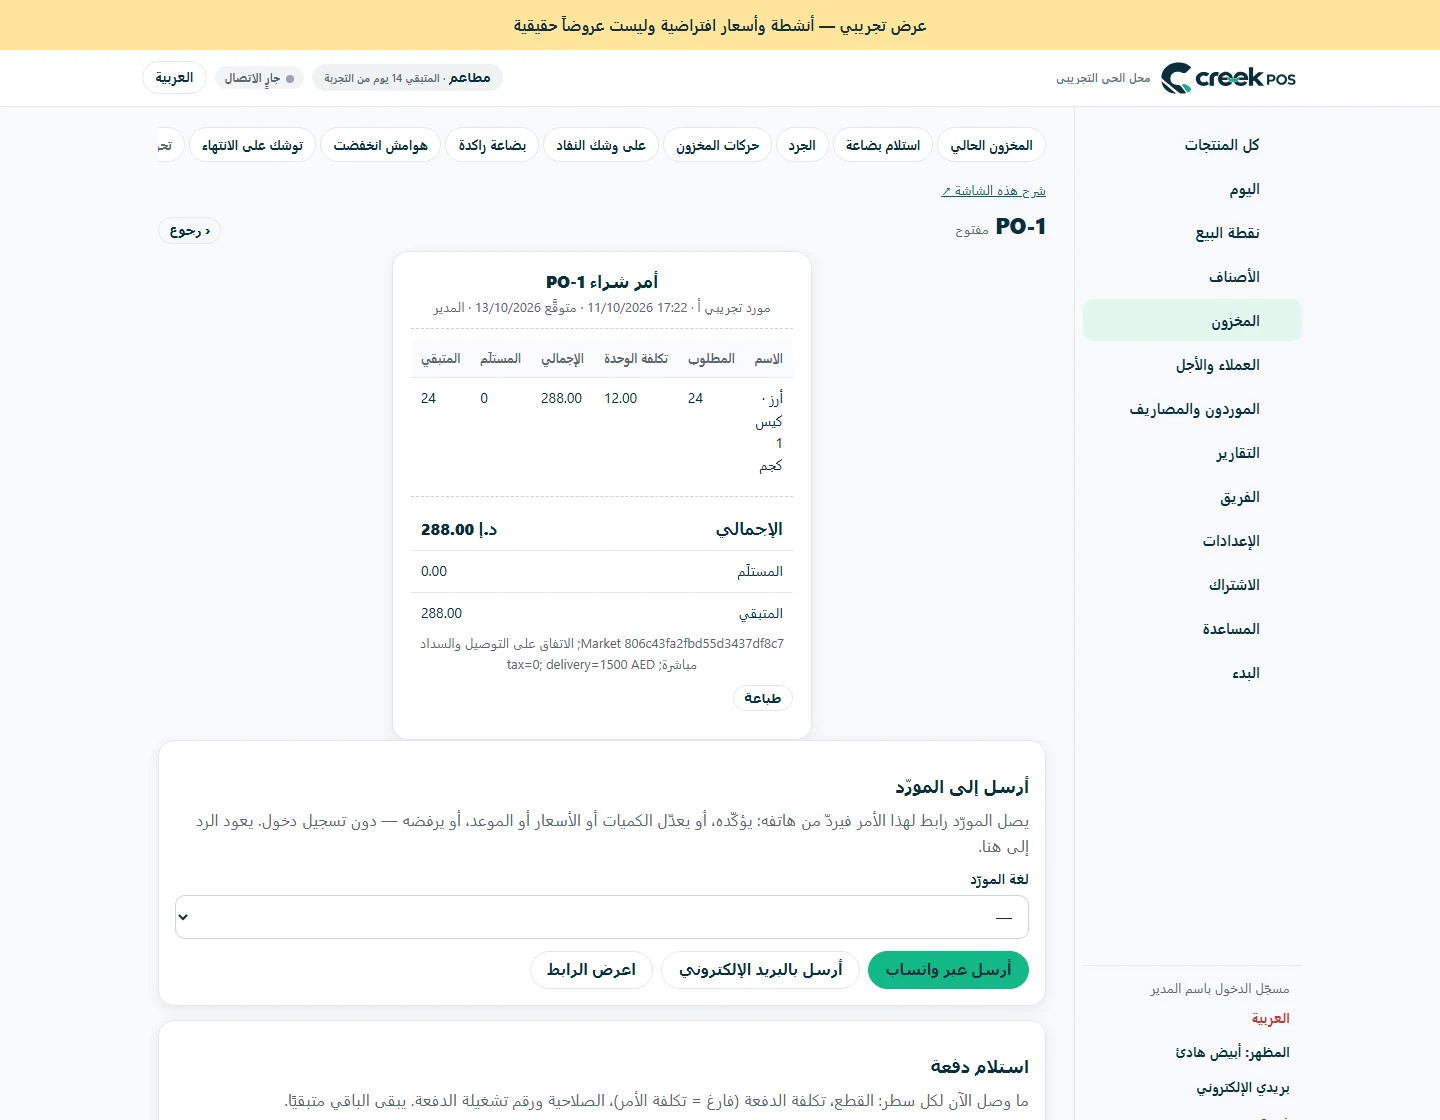Click the طباعة print button
This screenshot has height=1120, width=1440.
[763, 698]
